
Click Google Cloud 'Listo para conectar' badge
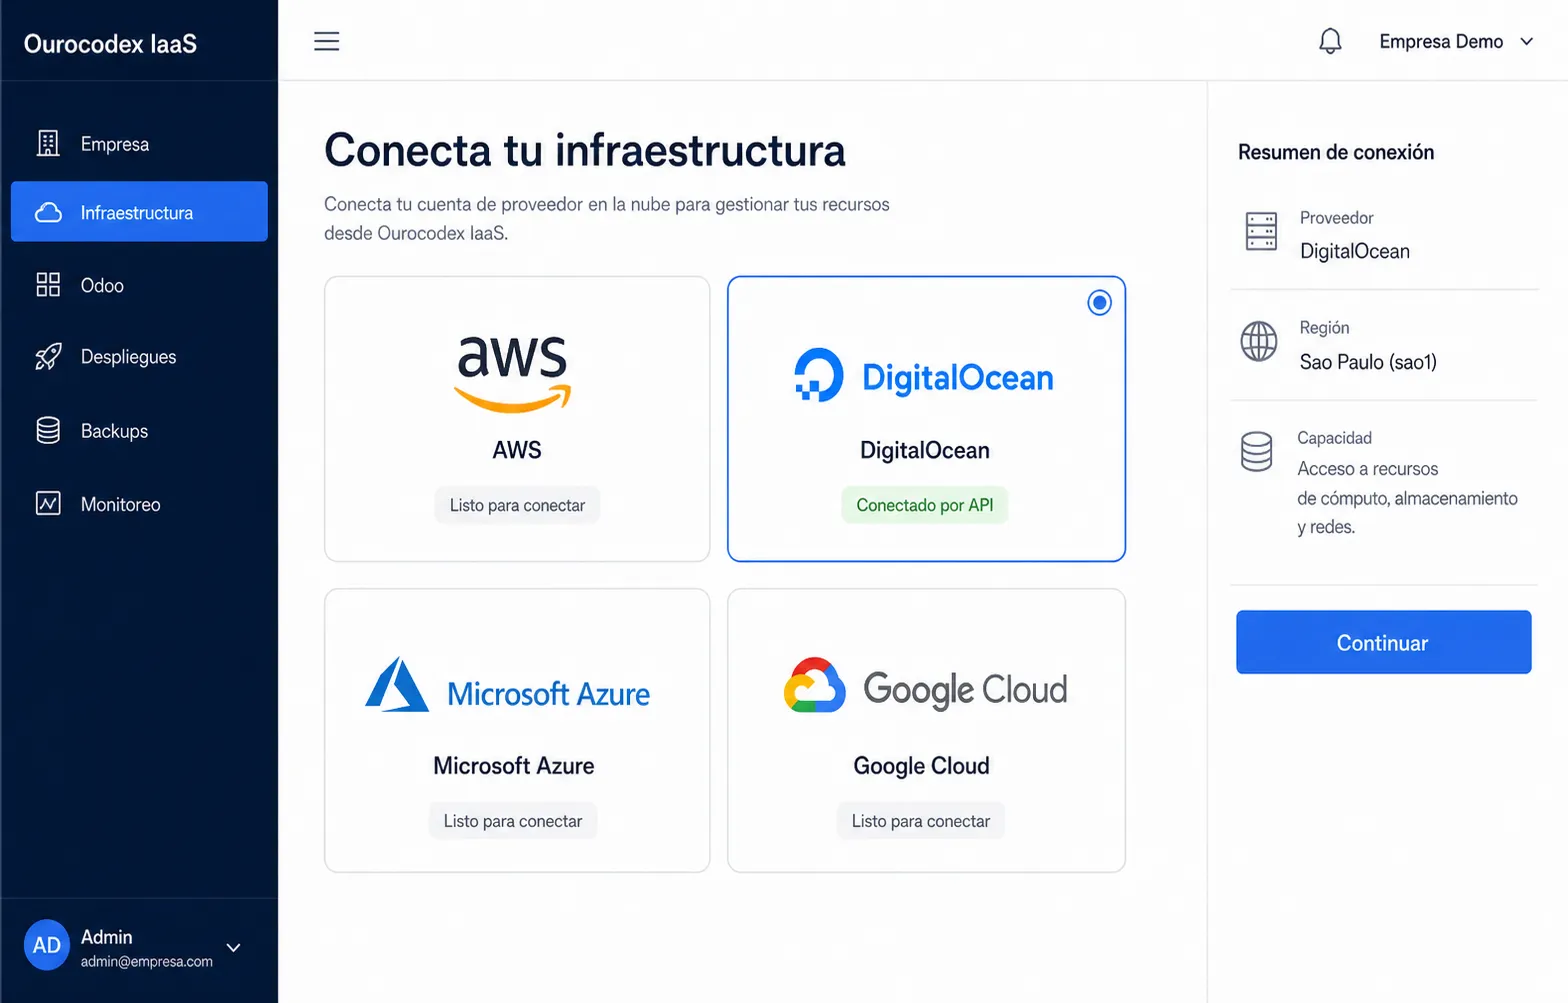[x=921, y=821]
